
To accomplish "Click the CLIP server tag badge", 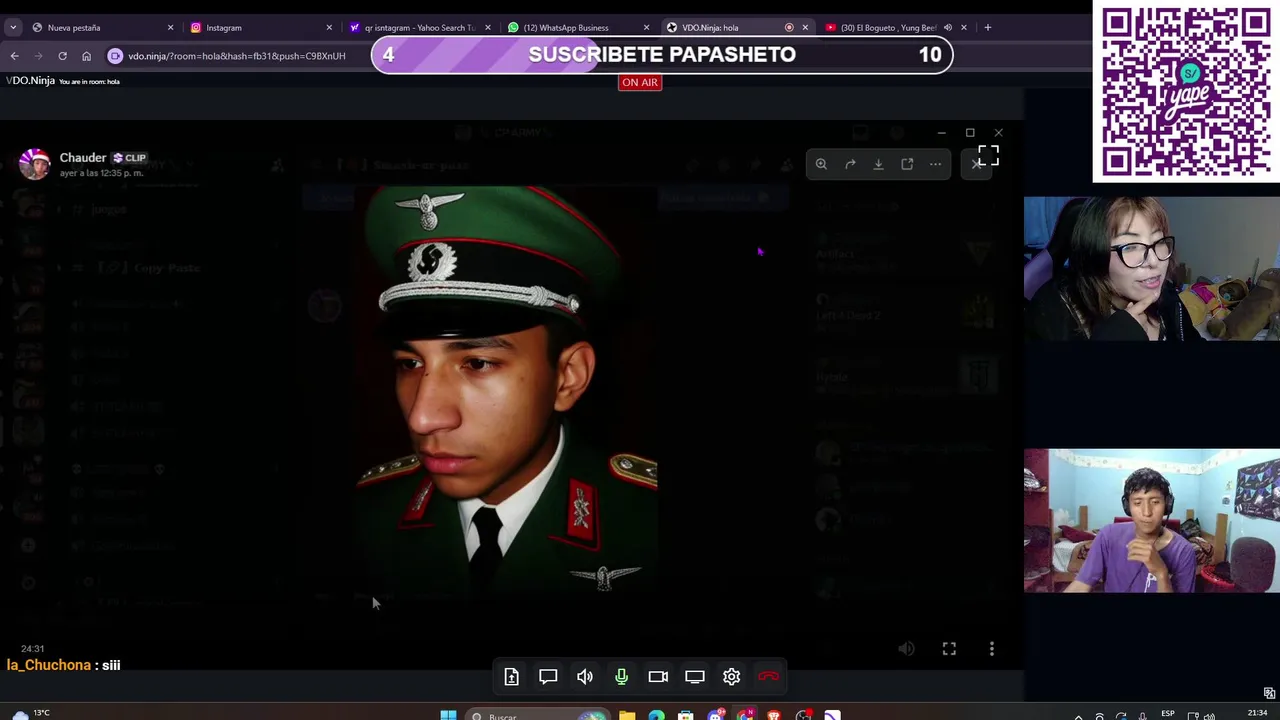I will (x=129, y=158).
